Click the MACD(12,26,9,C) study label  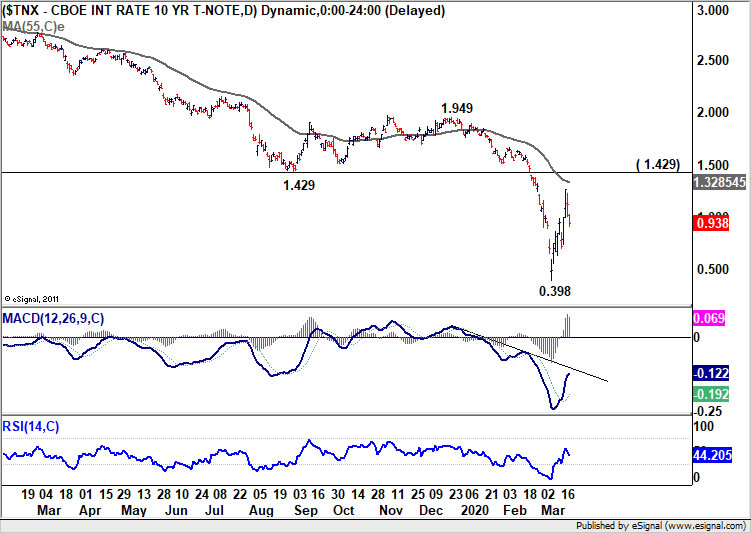53,318
